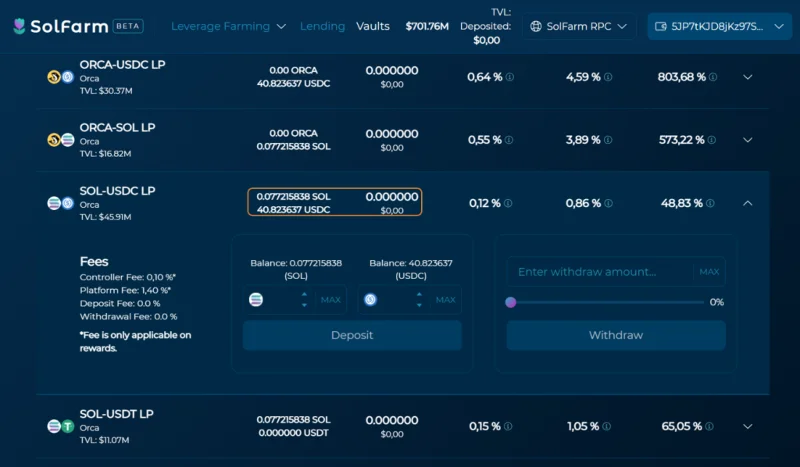
Task: Click the 0.000000 USDT balance text
Action: pyautogui.click(x=293, y=433)
